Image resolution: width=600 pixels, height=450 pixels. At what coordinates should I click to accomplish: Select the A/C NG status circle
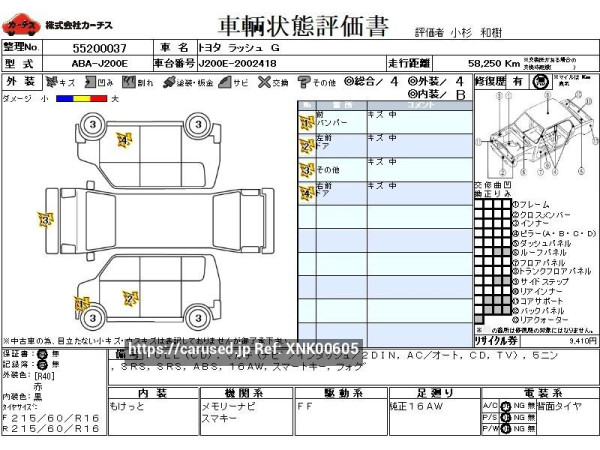click(x=505, y=405)
